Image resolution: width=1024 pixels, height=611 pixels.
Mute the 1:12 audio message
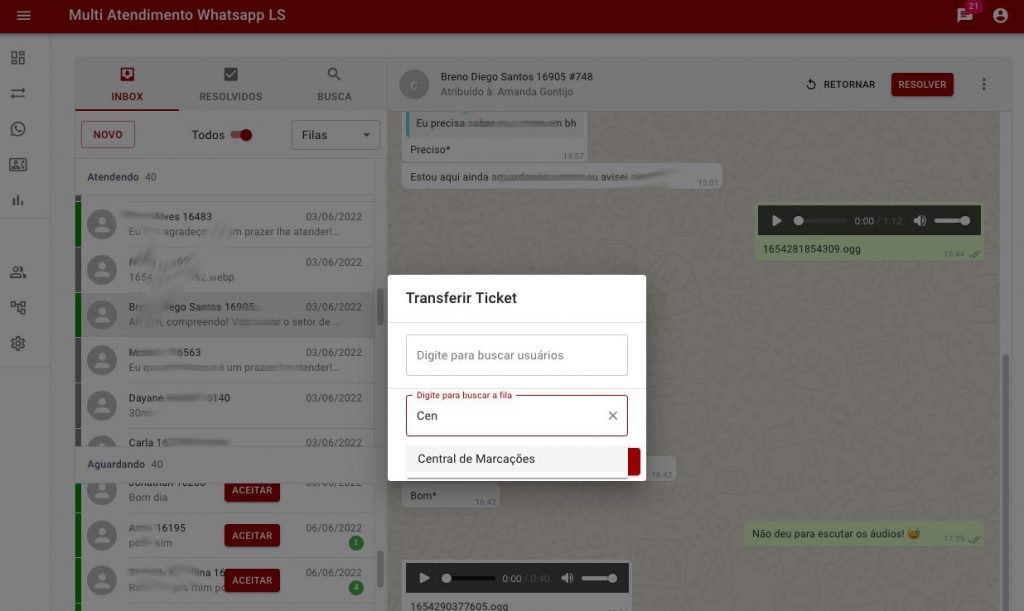pos(920,221)
